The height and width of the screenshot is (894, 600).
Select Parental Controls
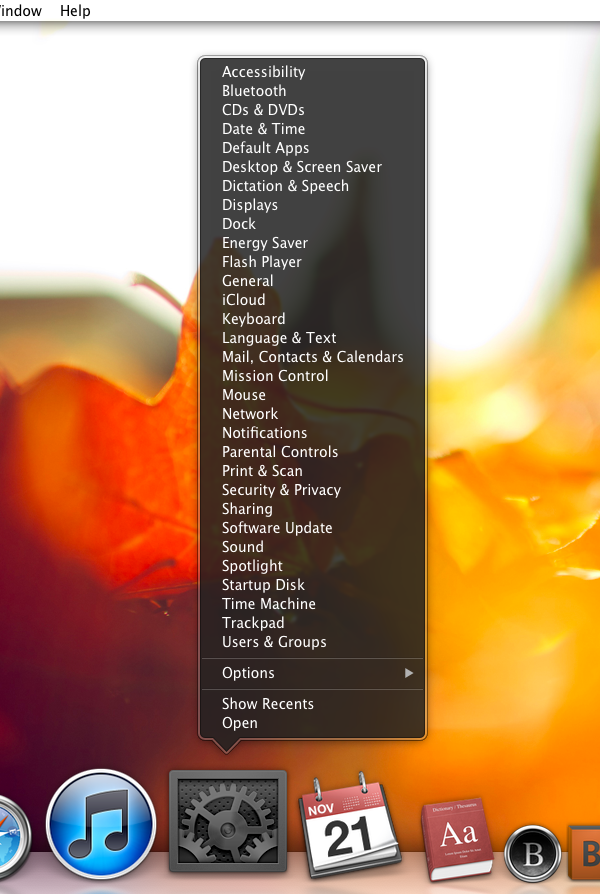pyautogui.click(x=279, y=452)
